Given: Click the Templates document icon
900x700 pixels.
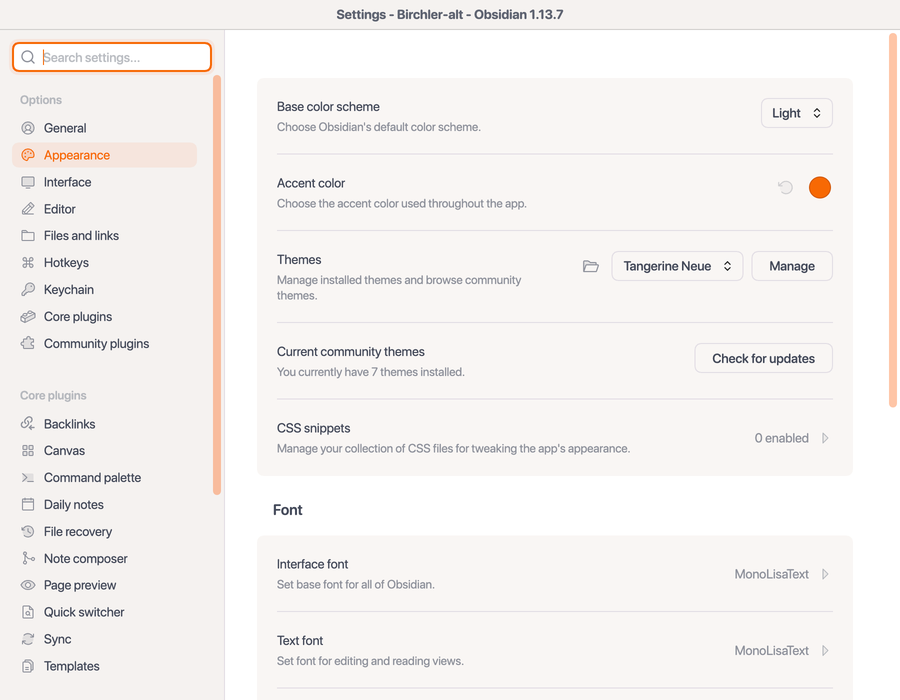Looking at the screenshot, I should [x=28, y=666].
